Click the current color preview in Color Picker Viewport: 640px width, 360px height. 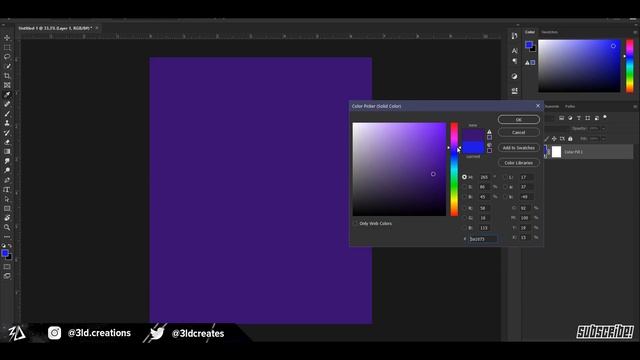(473, 147)
